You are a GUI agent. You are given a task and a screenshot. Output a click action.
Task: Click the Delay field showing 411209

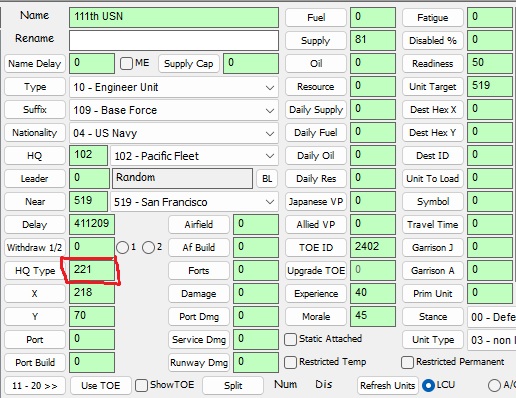92,224
